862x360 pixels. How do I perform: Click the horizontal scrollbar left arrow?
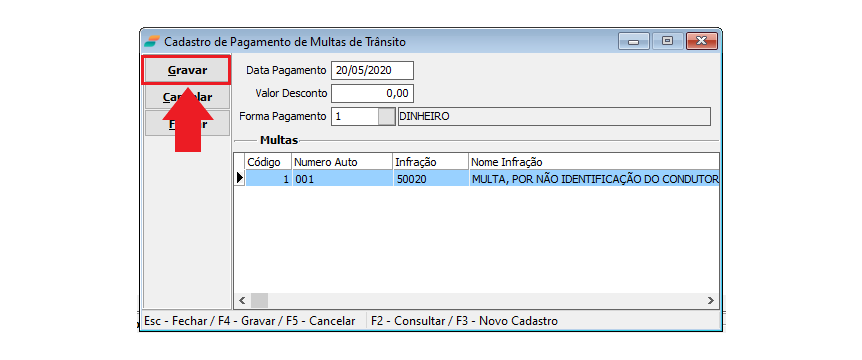coord(242,301)
